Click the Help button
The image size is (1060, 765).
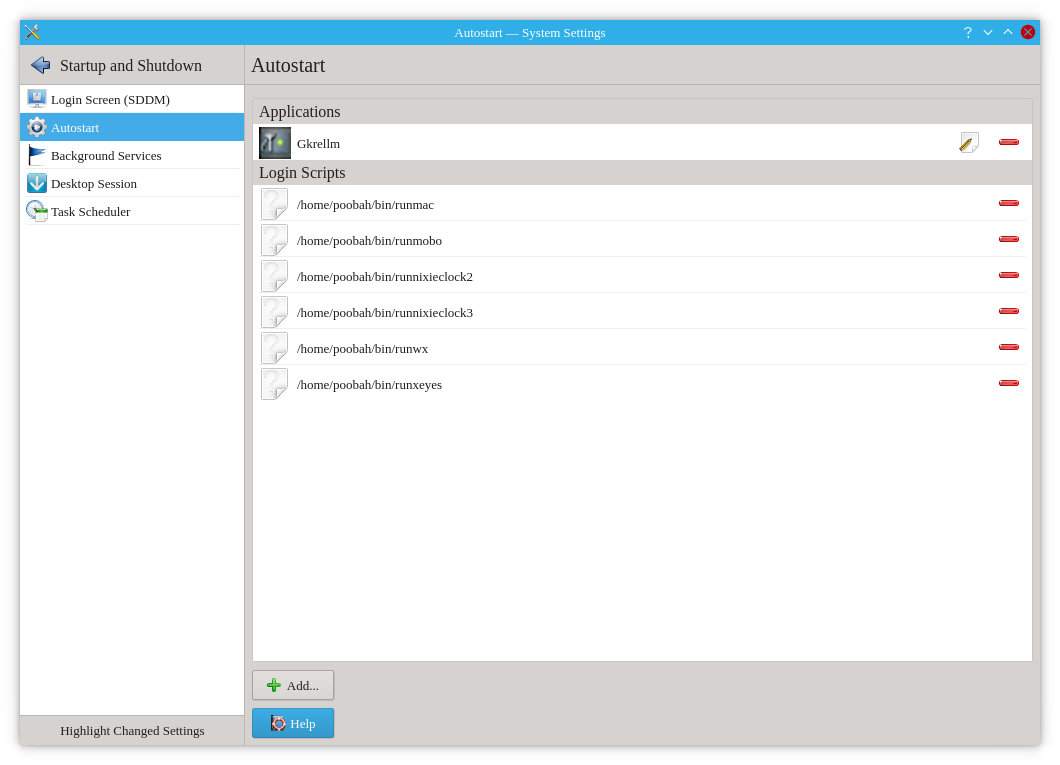293,723
